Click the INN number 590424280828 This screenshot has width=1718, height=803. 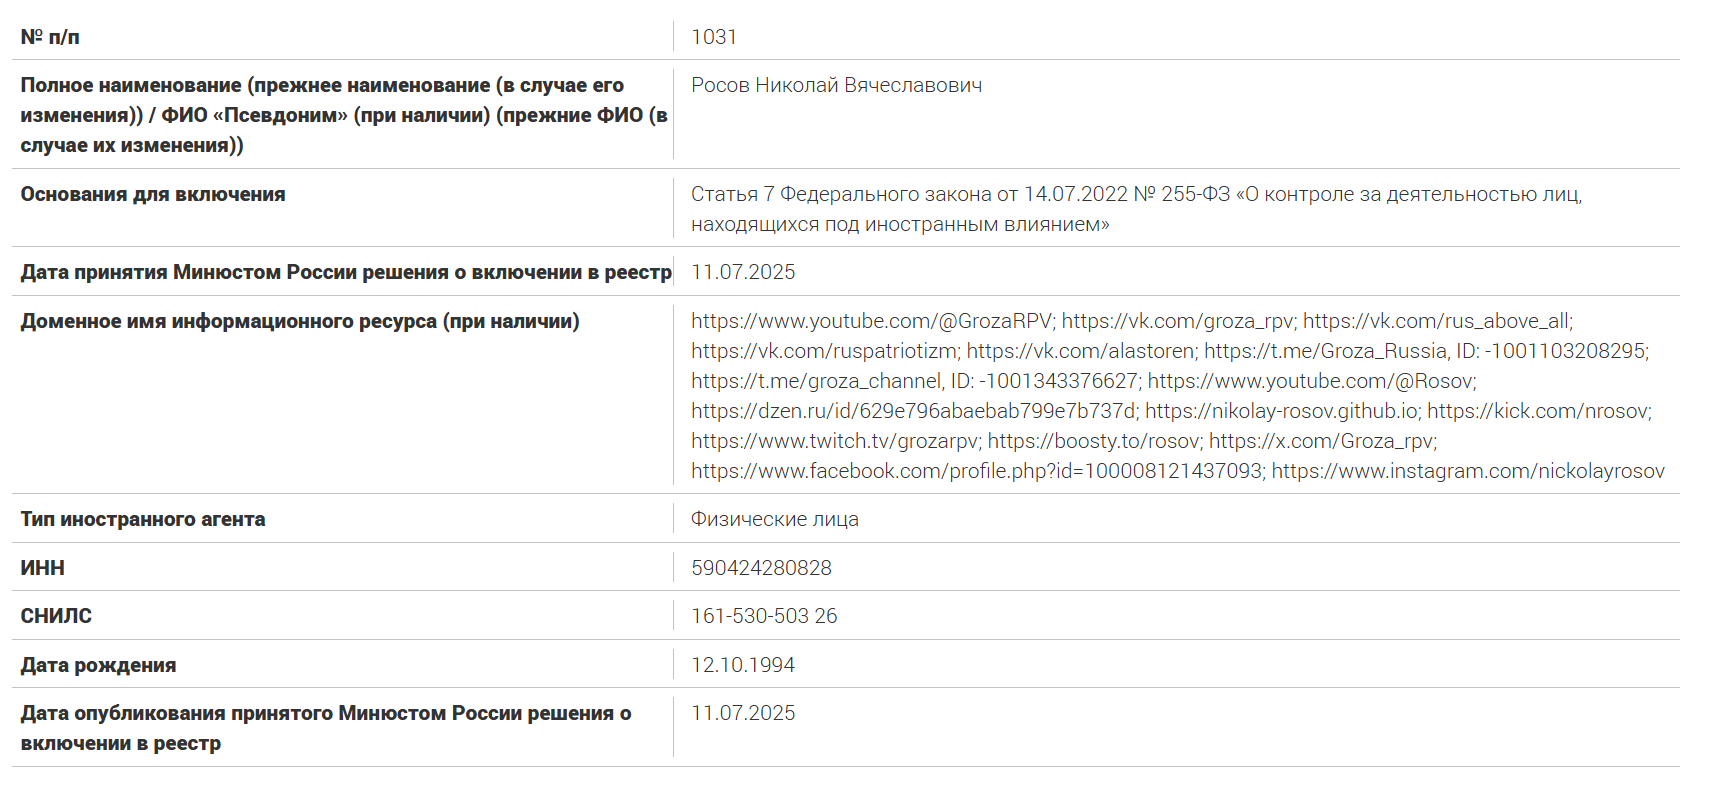(x=761, y=568)
